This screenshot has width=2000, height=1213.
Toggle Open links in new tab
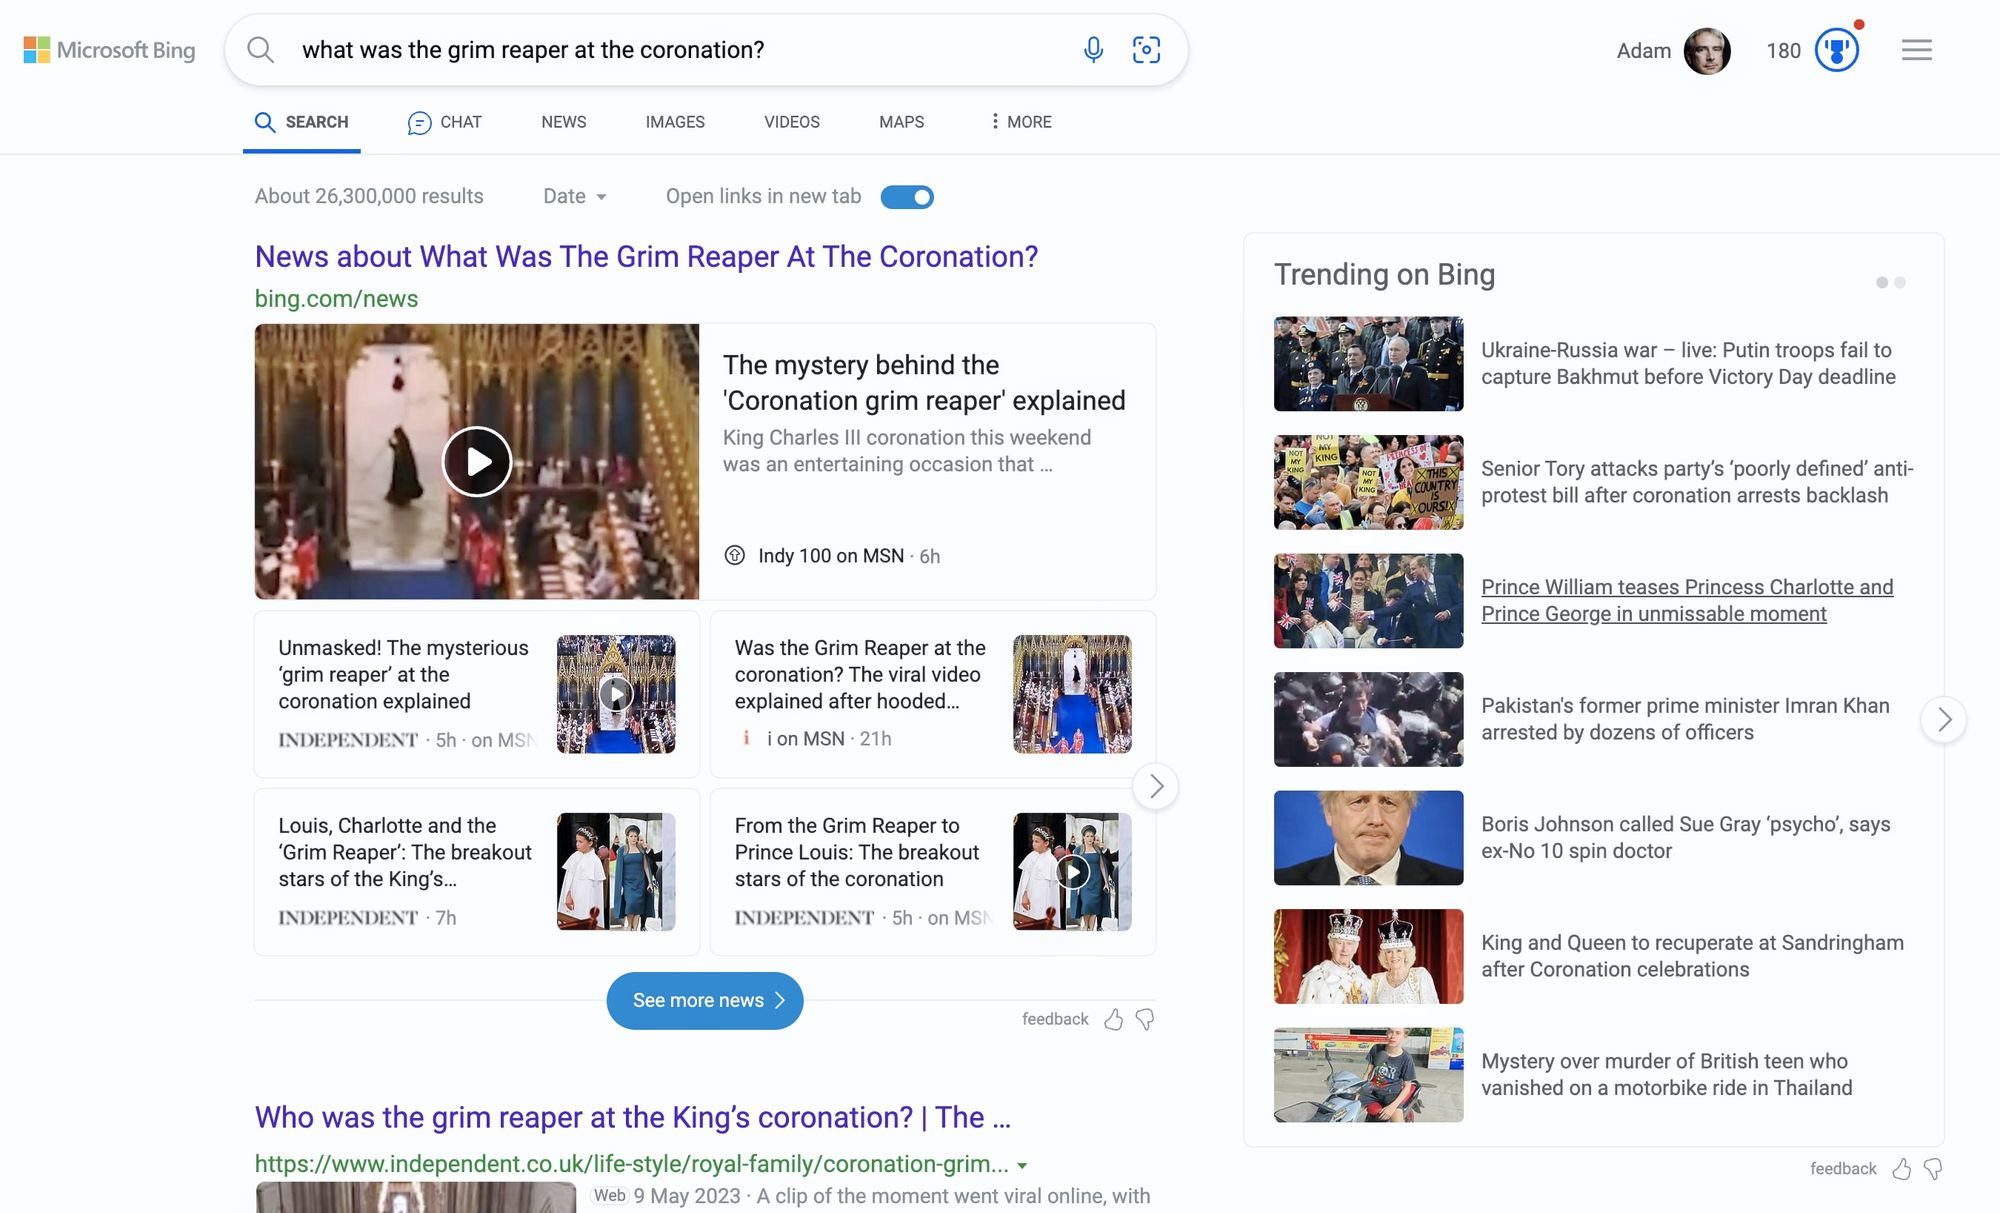907,197
